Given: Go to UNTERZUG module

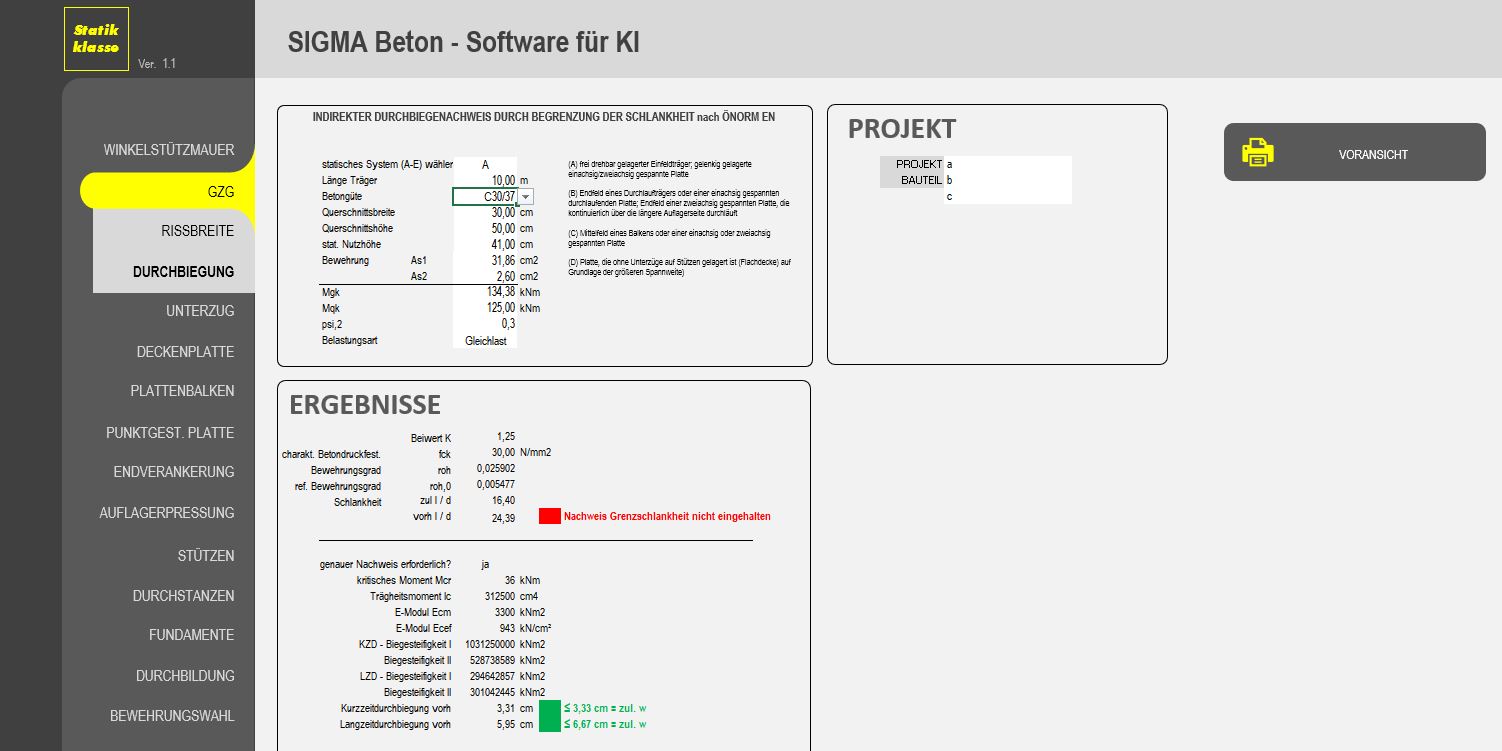Looking at the screenshot, I should pyautogui.click(x=200, y=311).
